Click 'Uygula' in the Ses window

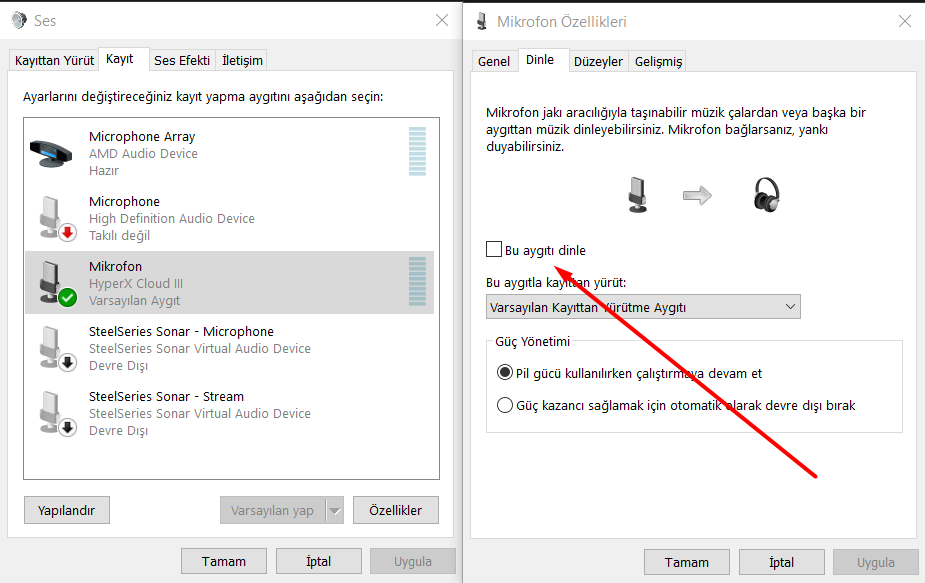tap(413, 561)
